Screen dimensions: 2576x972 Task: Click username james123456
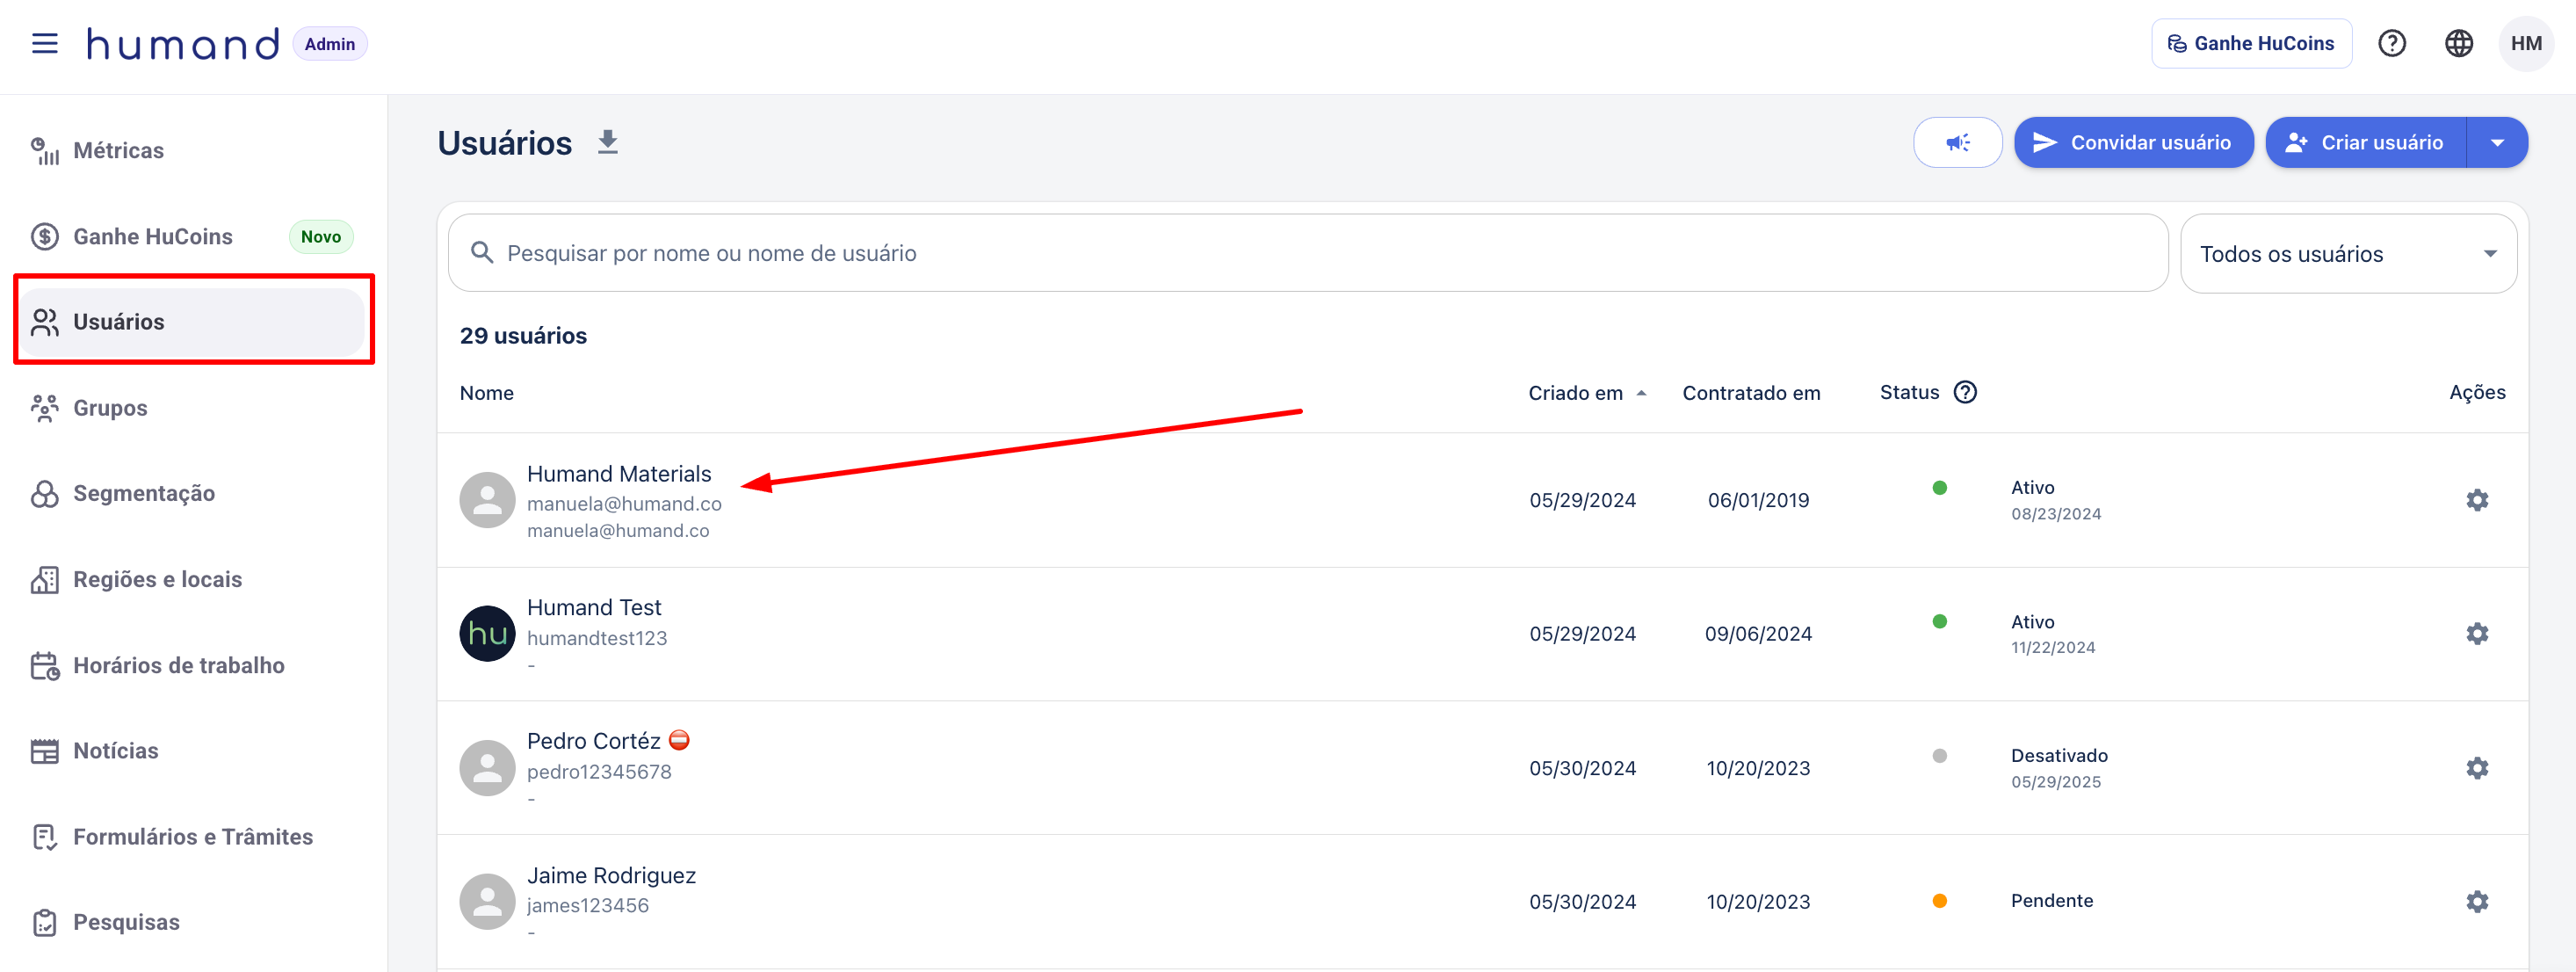tap(588, 906)
